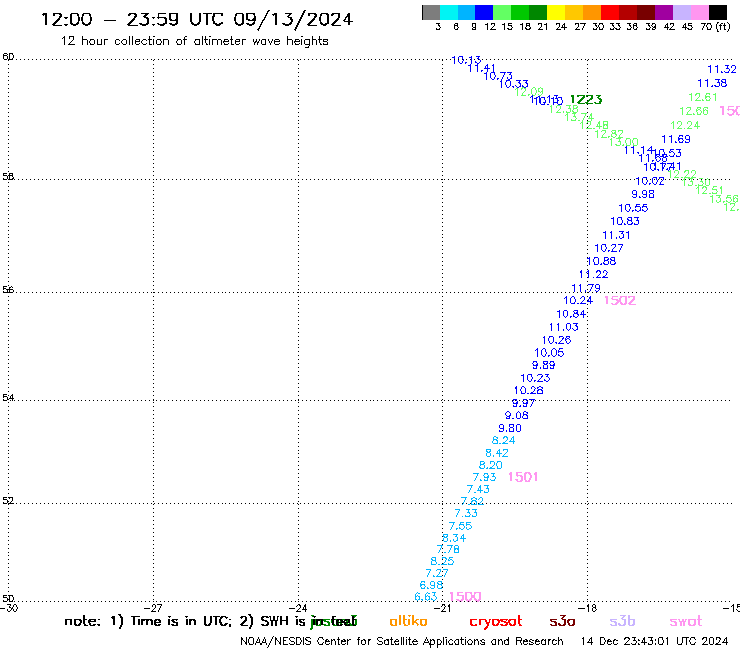
Task: Click the 9.98 wave height value
Action: tap(643, 194)
